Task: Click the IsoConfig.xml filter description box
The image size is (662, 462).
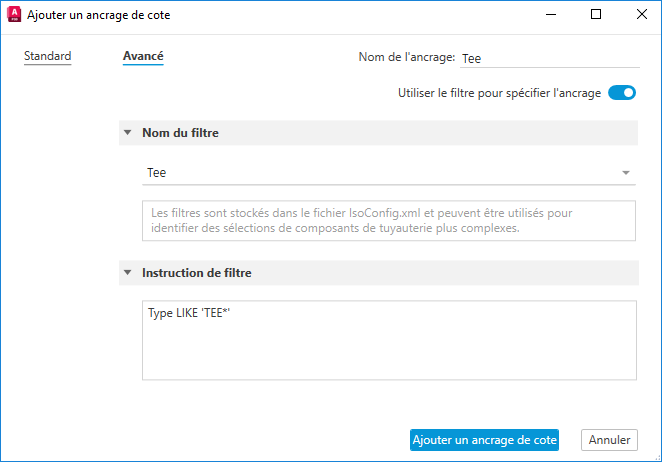Action: coord(389,221)
